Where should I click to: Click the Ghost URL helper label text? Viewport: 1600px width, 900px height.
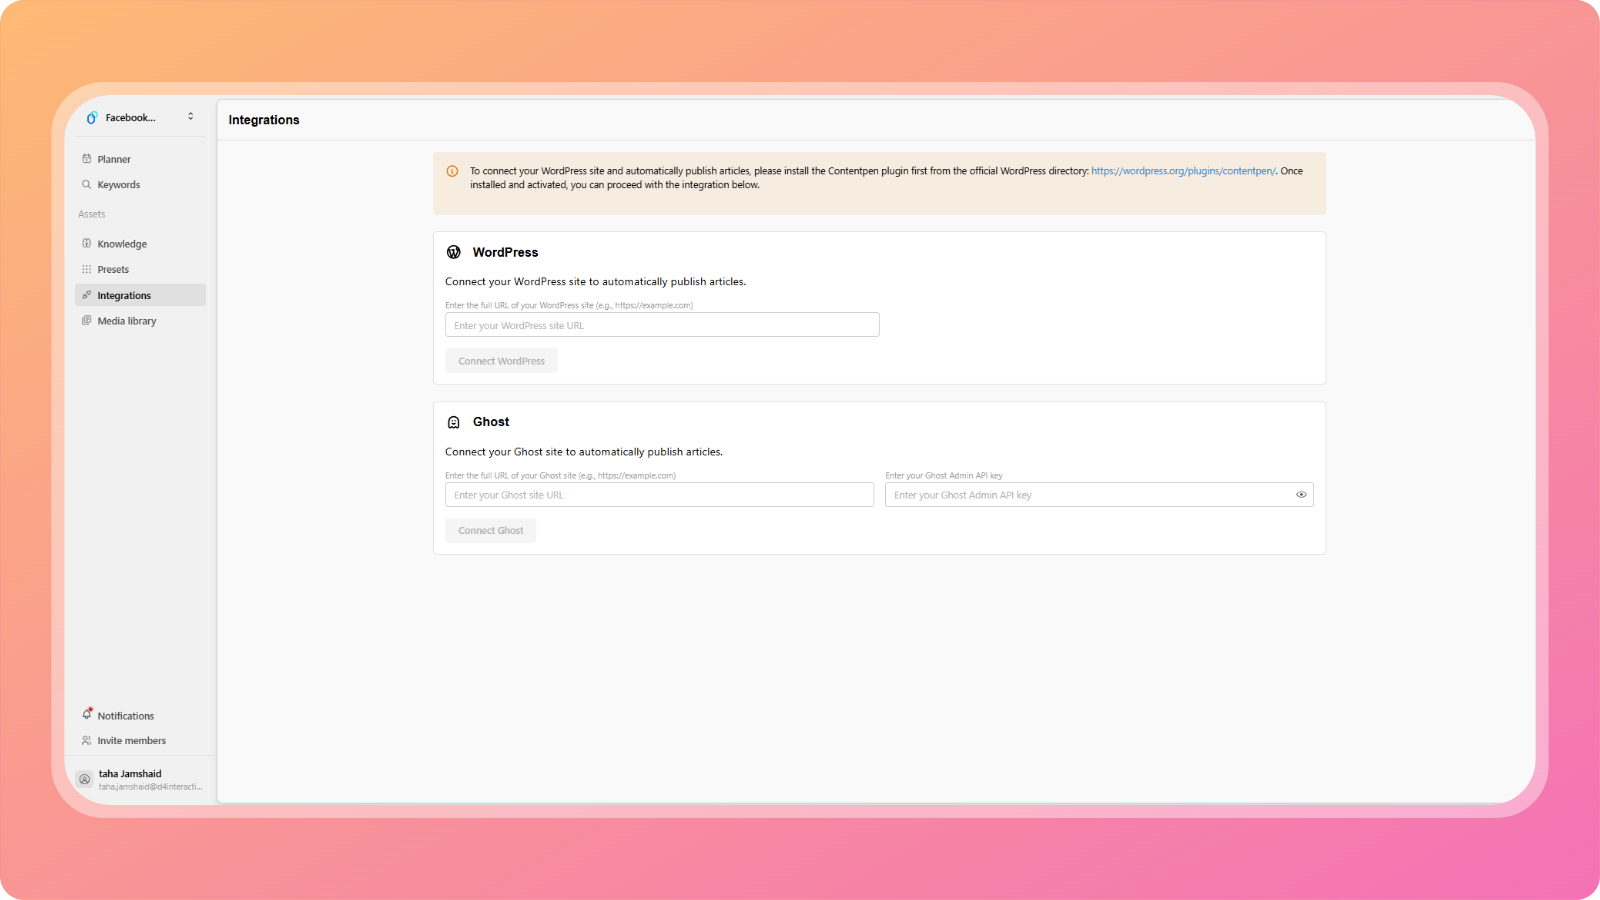[560, 476]
